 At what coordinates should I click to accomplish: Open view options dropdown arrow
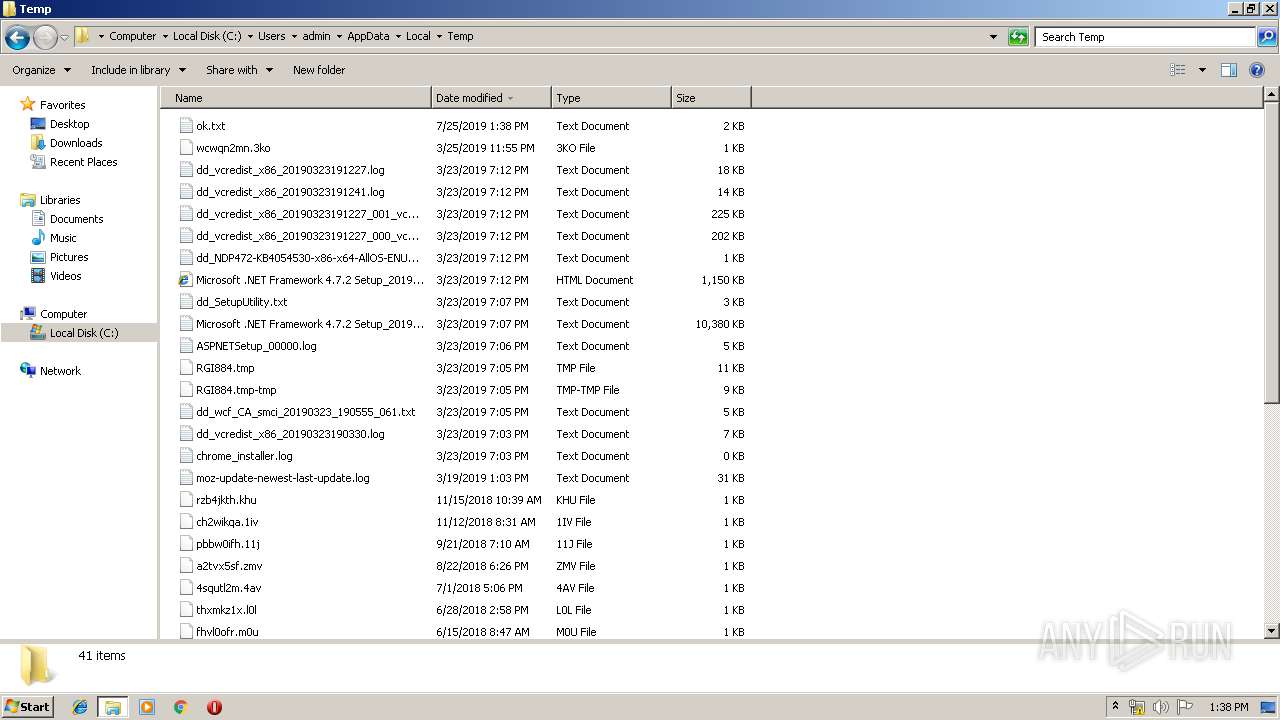(1202, 70)
